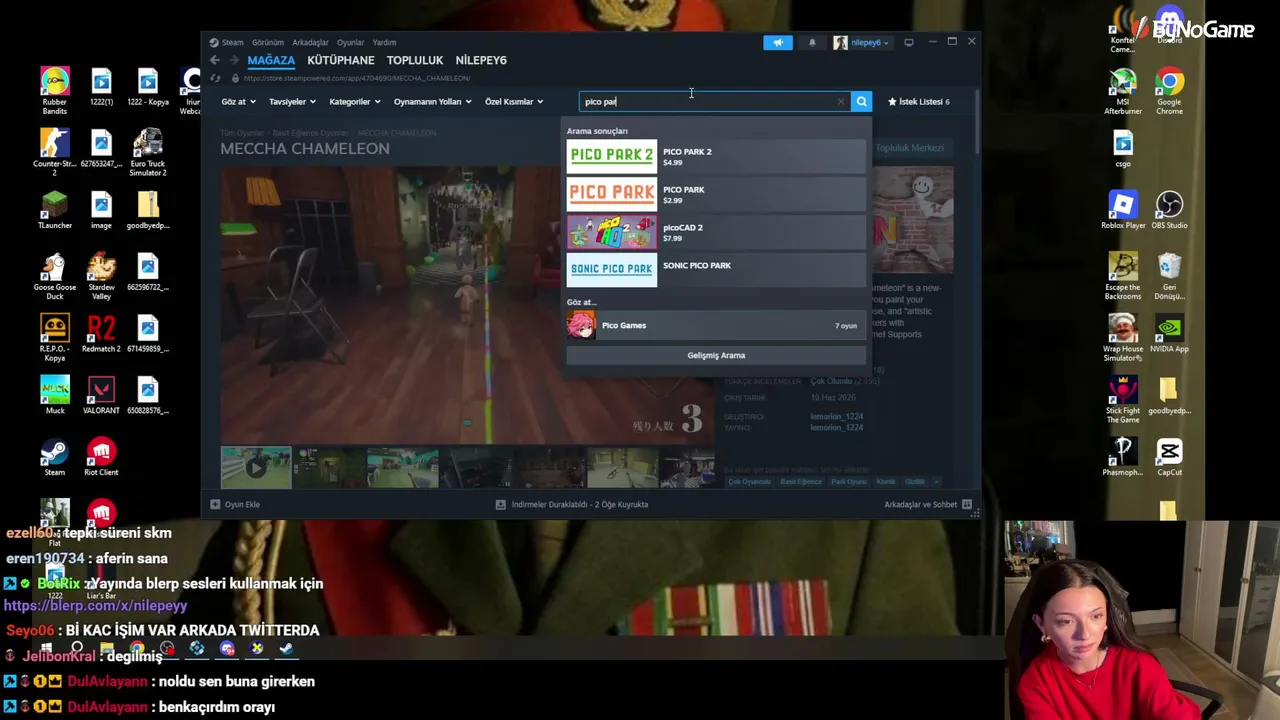Open the Arkadaşlar menu
This screenshot has height=720, width=1280.
(x=310, y=42)
